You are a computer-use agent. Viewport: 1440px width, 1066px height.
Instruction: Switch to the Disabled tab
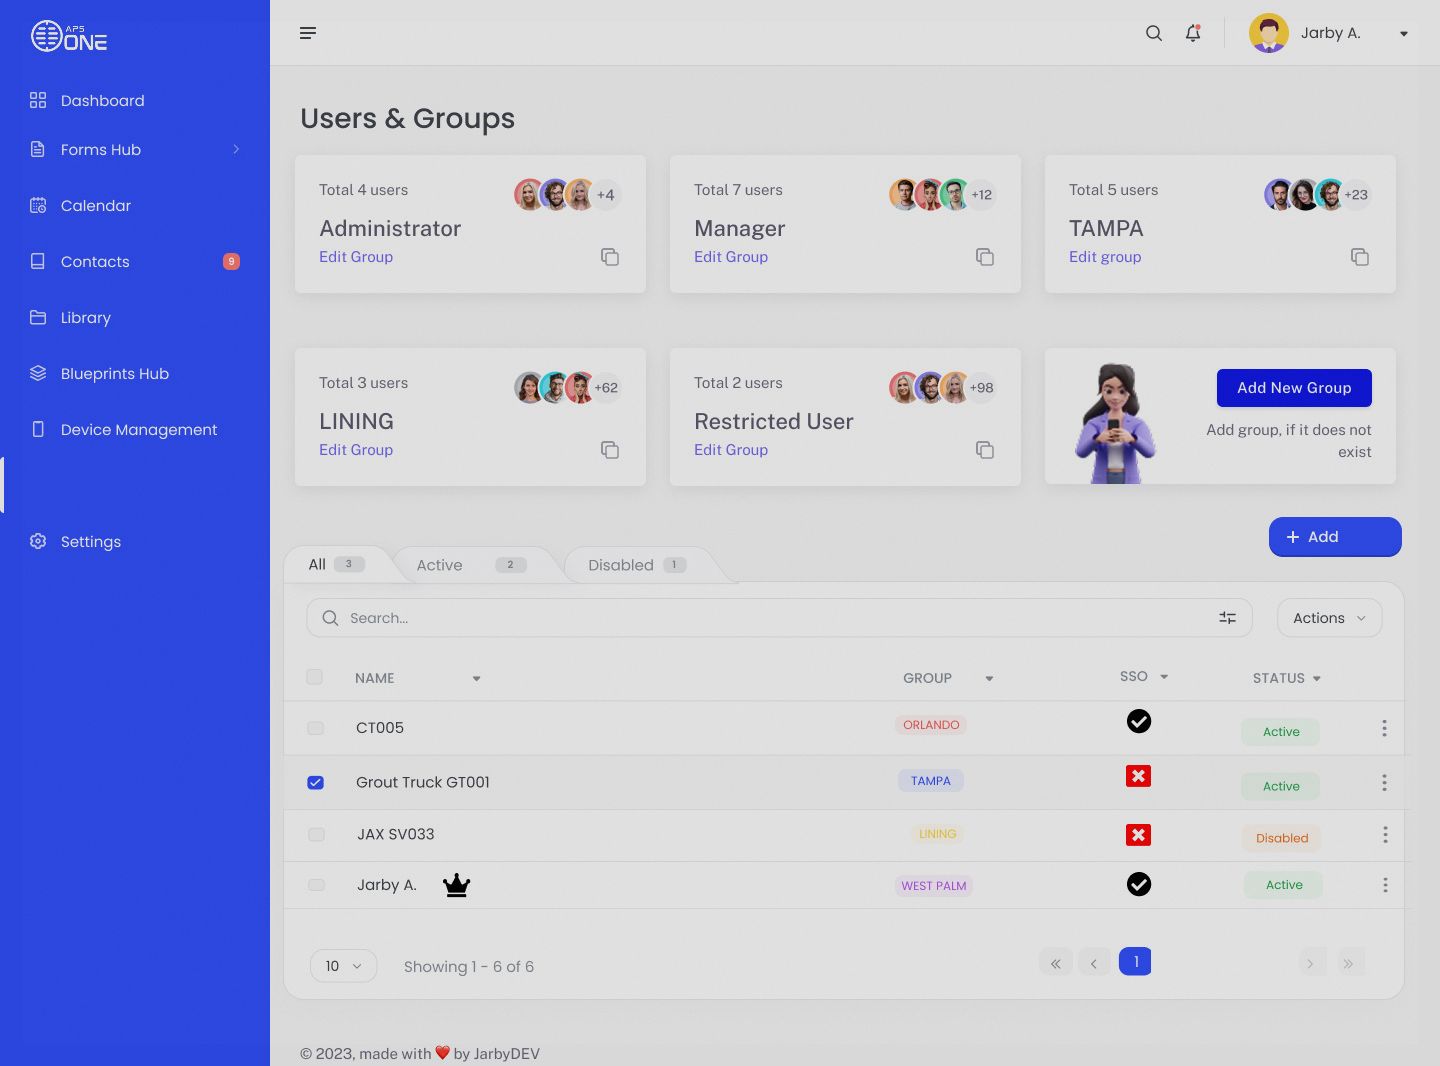[x=636, y=565]
